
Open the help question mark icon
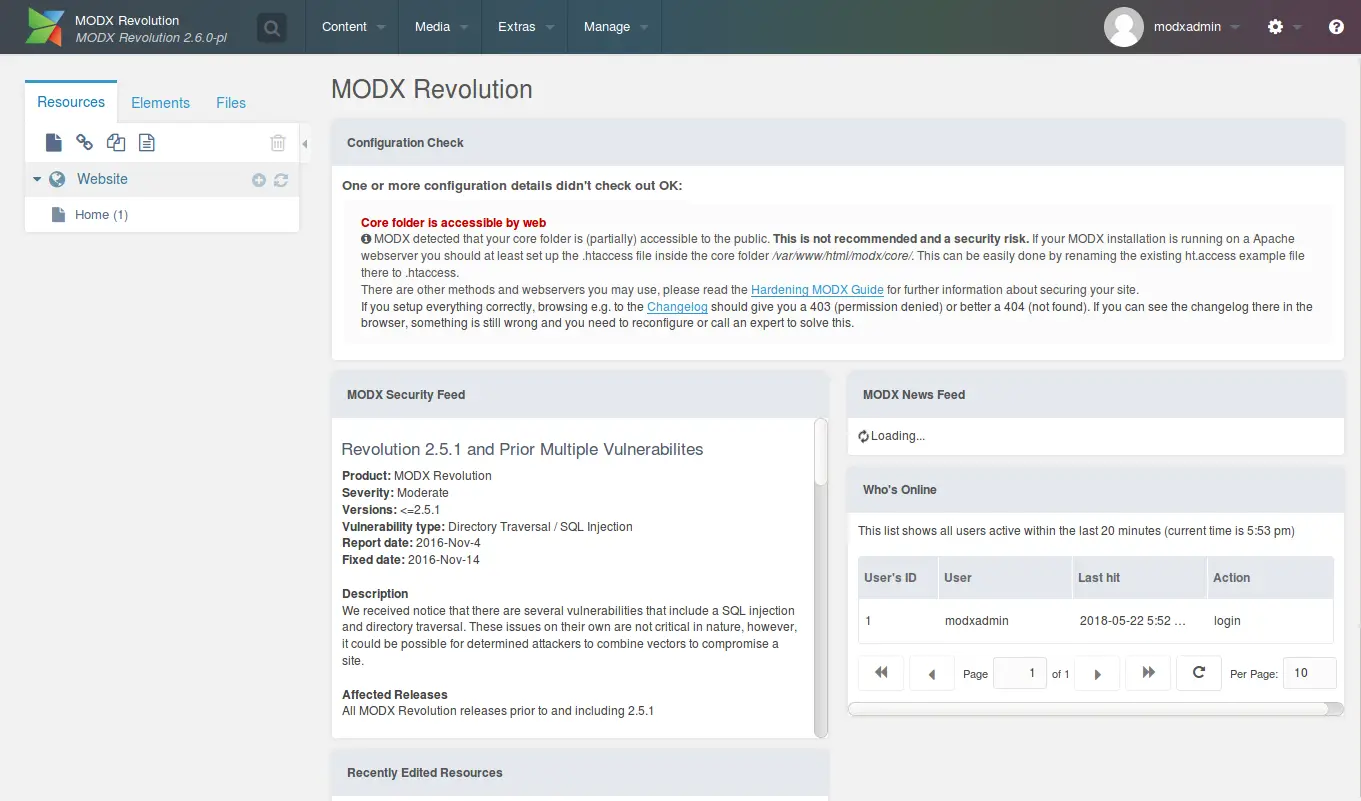[x=1336, y=27]
